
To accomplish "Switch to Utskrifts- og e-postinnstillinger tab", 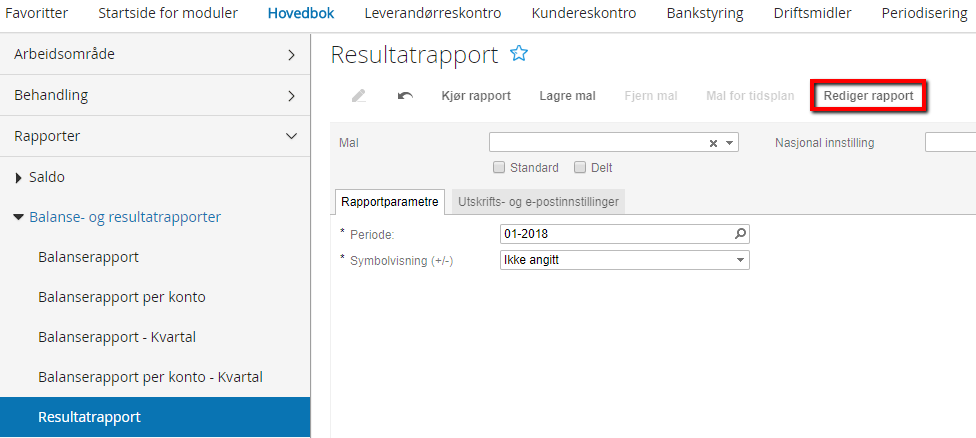I will click(x=538, y=202).
